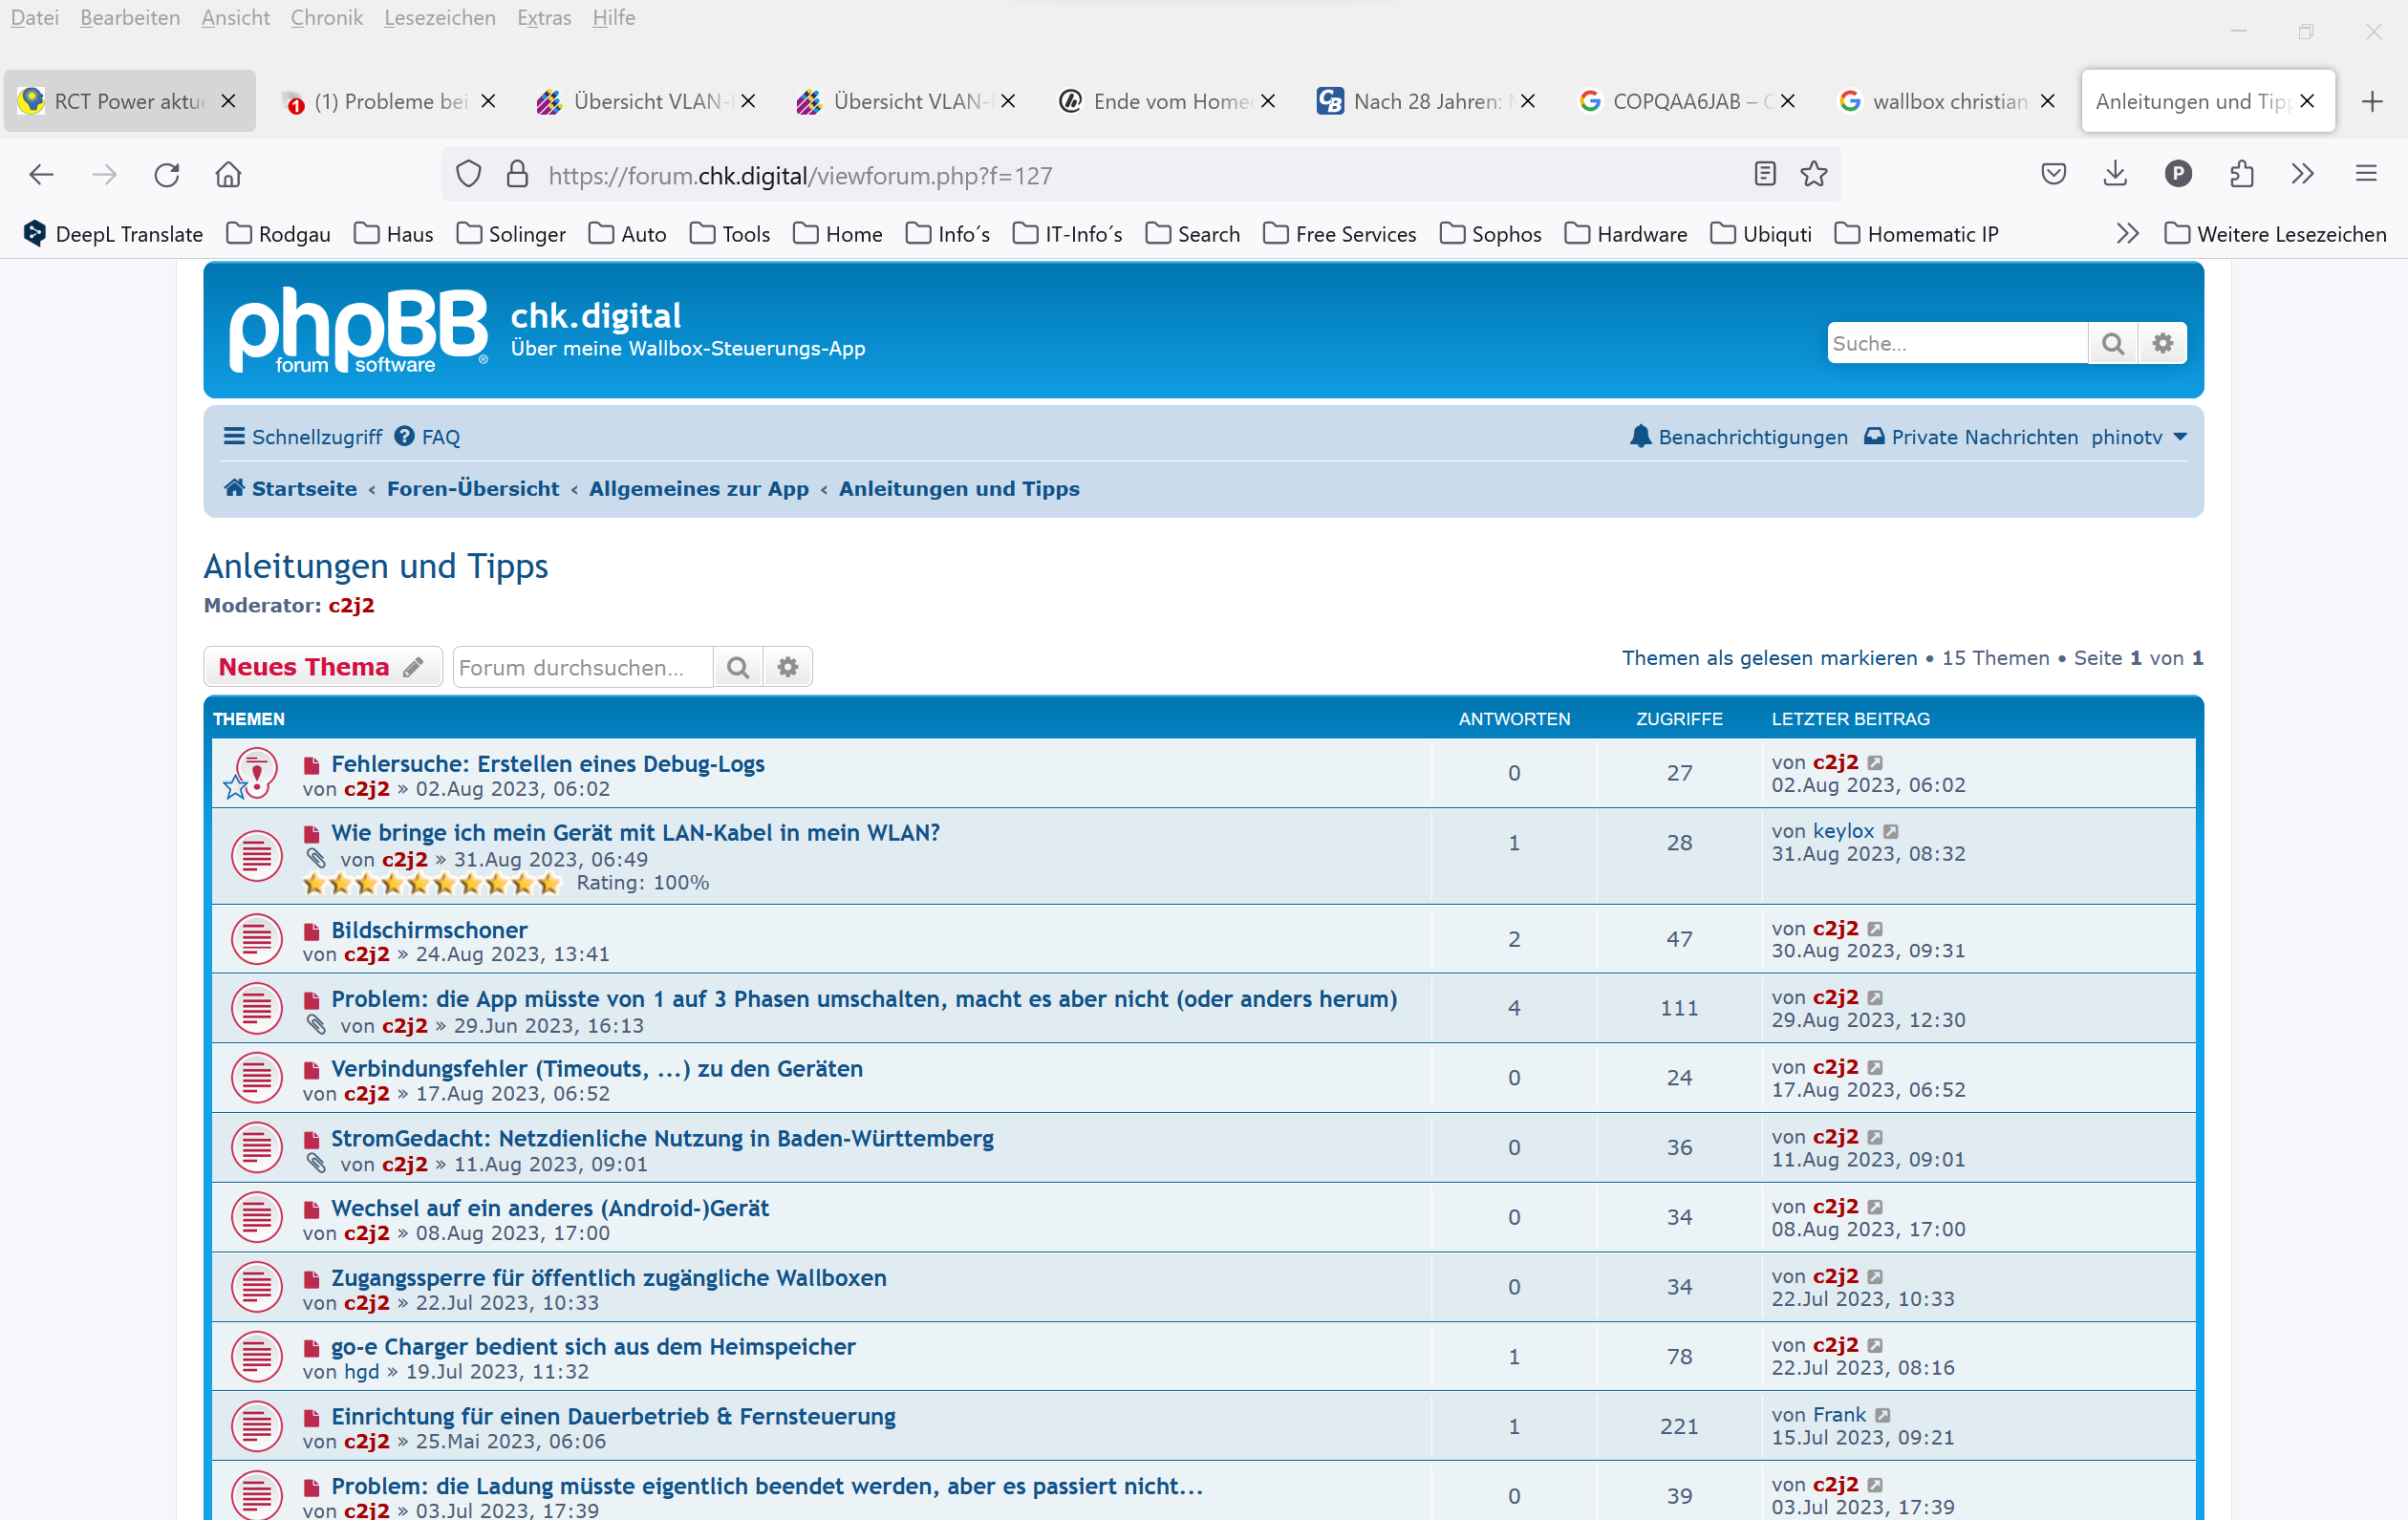
Task: Open moderator c2j2 profile link
Action: (x=352, y=606)
